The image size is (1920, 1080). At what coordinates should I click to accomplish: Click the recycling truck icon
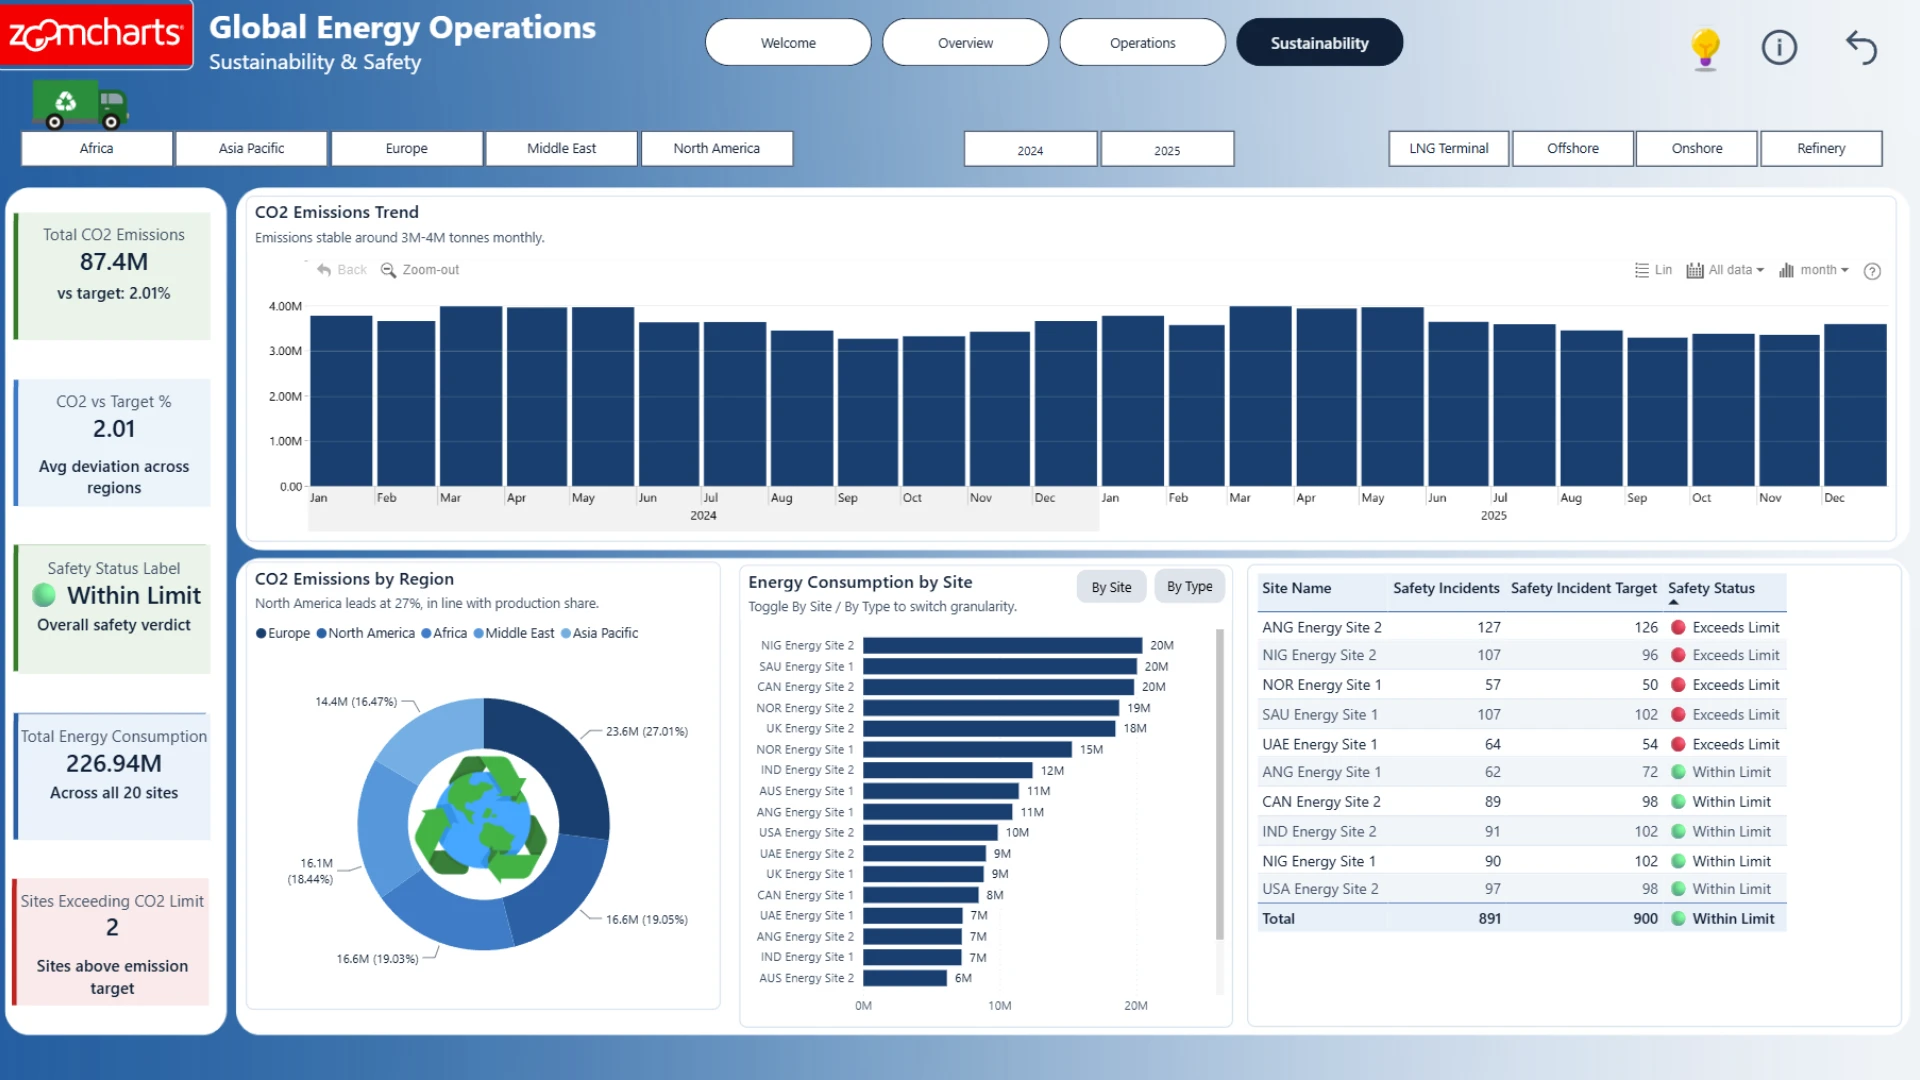[80, 105]
